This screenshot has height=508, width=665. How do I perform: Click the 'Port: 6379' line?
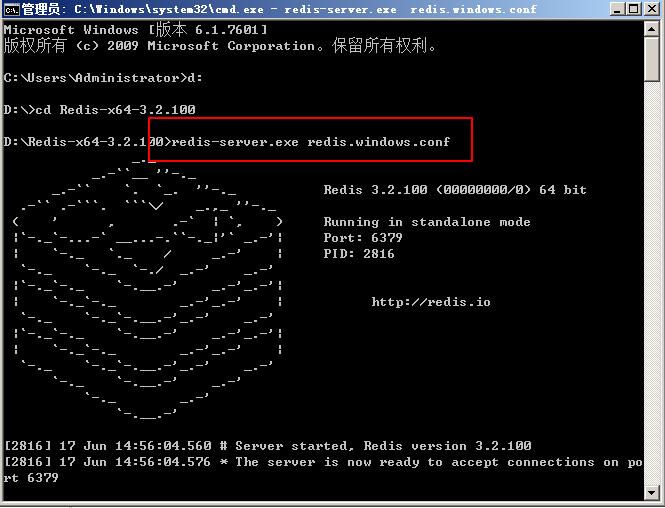pos(363,237)
